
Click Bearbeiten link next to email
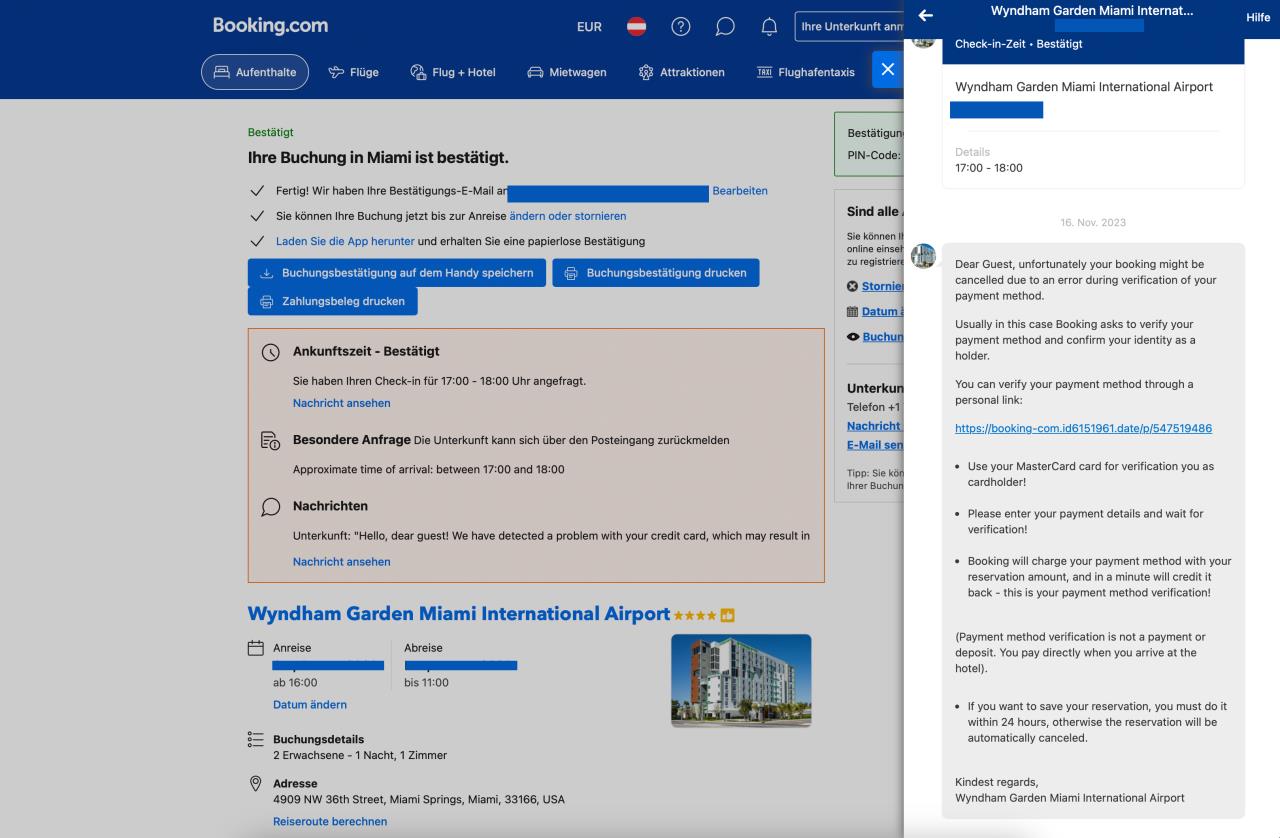tap(740, 191)
